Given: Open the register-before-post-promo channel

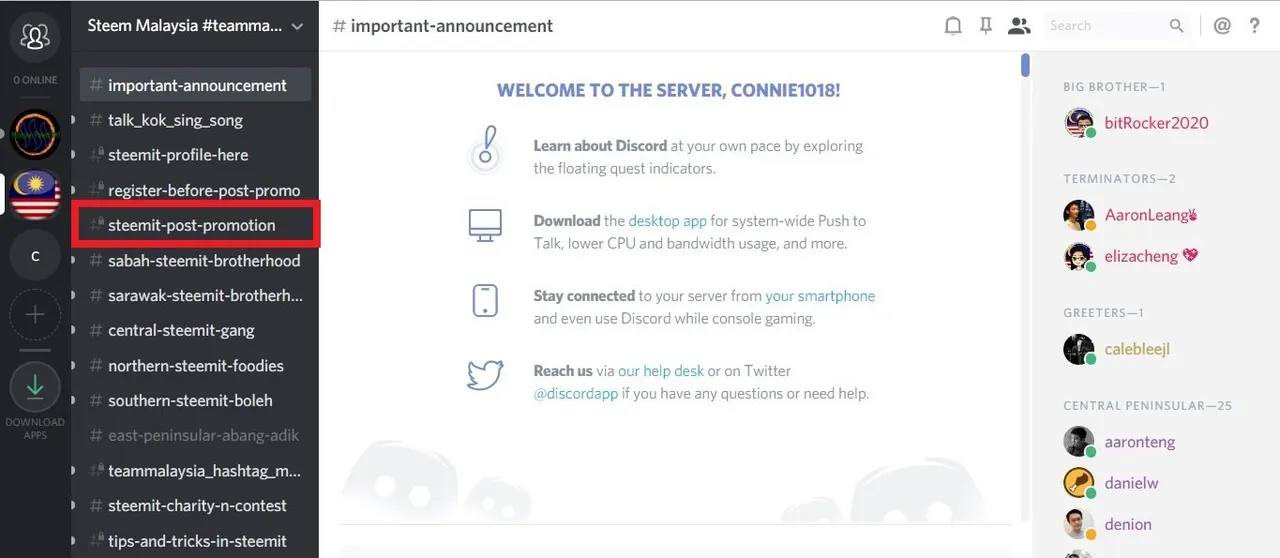Looking at the screenshot, I should coord(196,190).
